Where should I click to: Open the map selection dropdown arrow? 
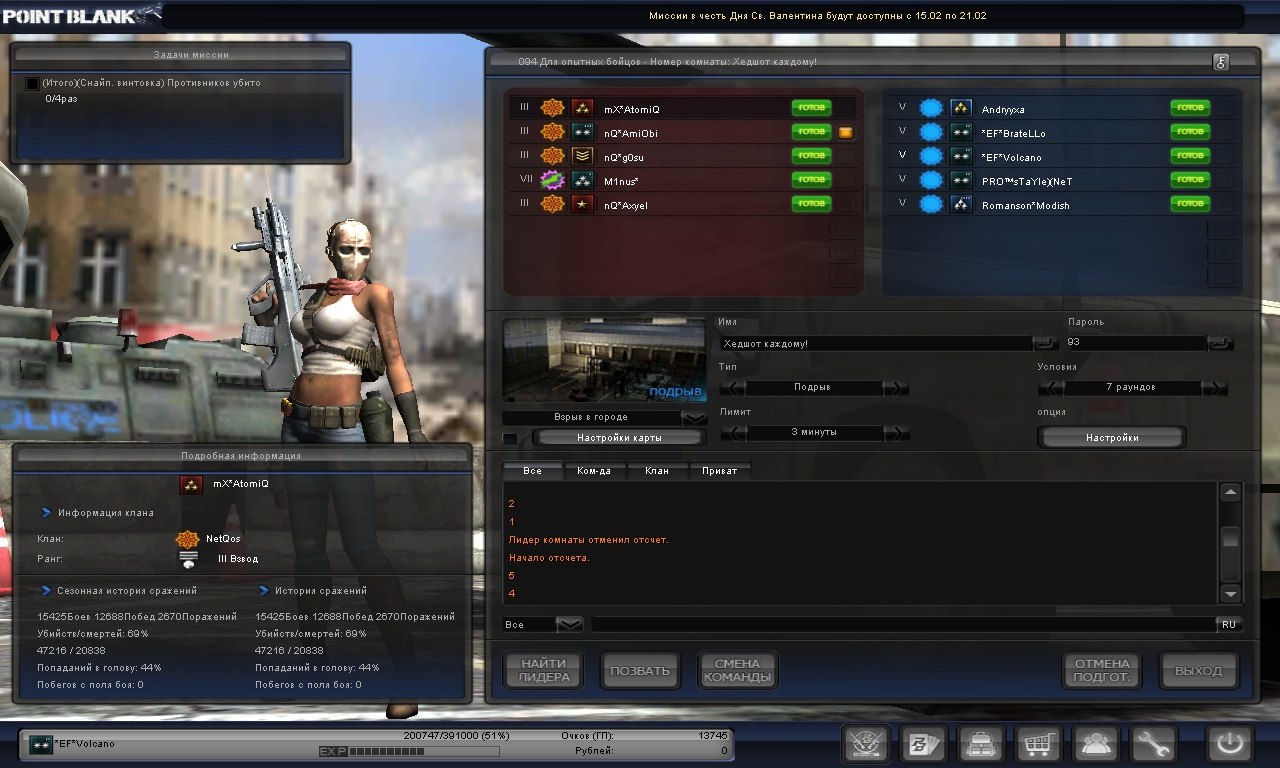tap(694, 417)
